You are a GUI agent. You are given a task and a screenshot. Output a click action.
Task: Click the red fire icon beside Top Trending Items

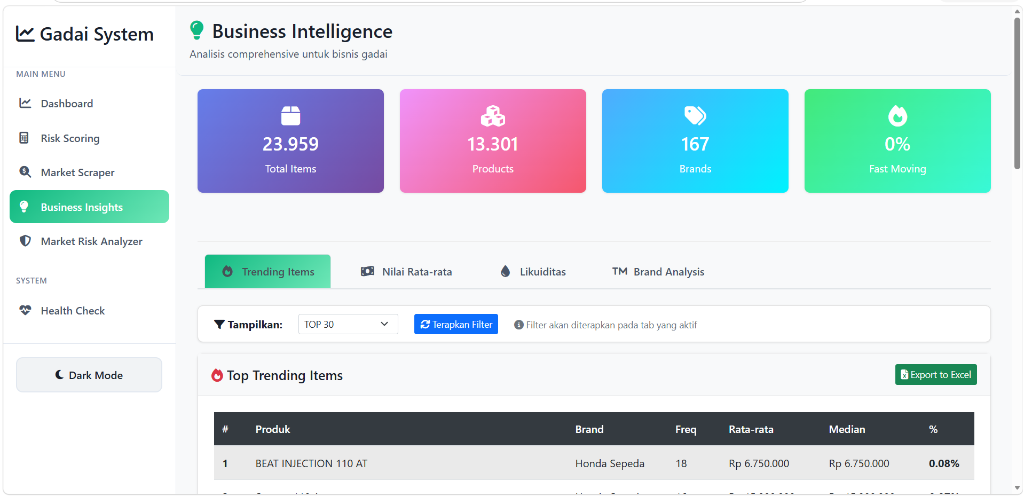coord(217,375)
